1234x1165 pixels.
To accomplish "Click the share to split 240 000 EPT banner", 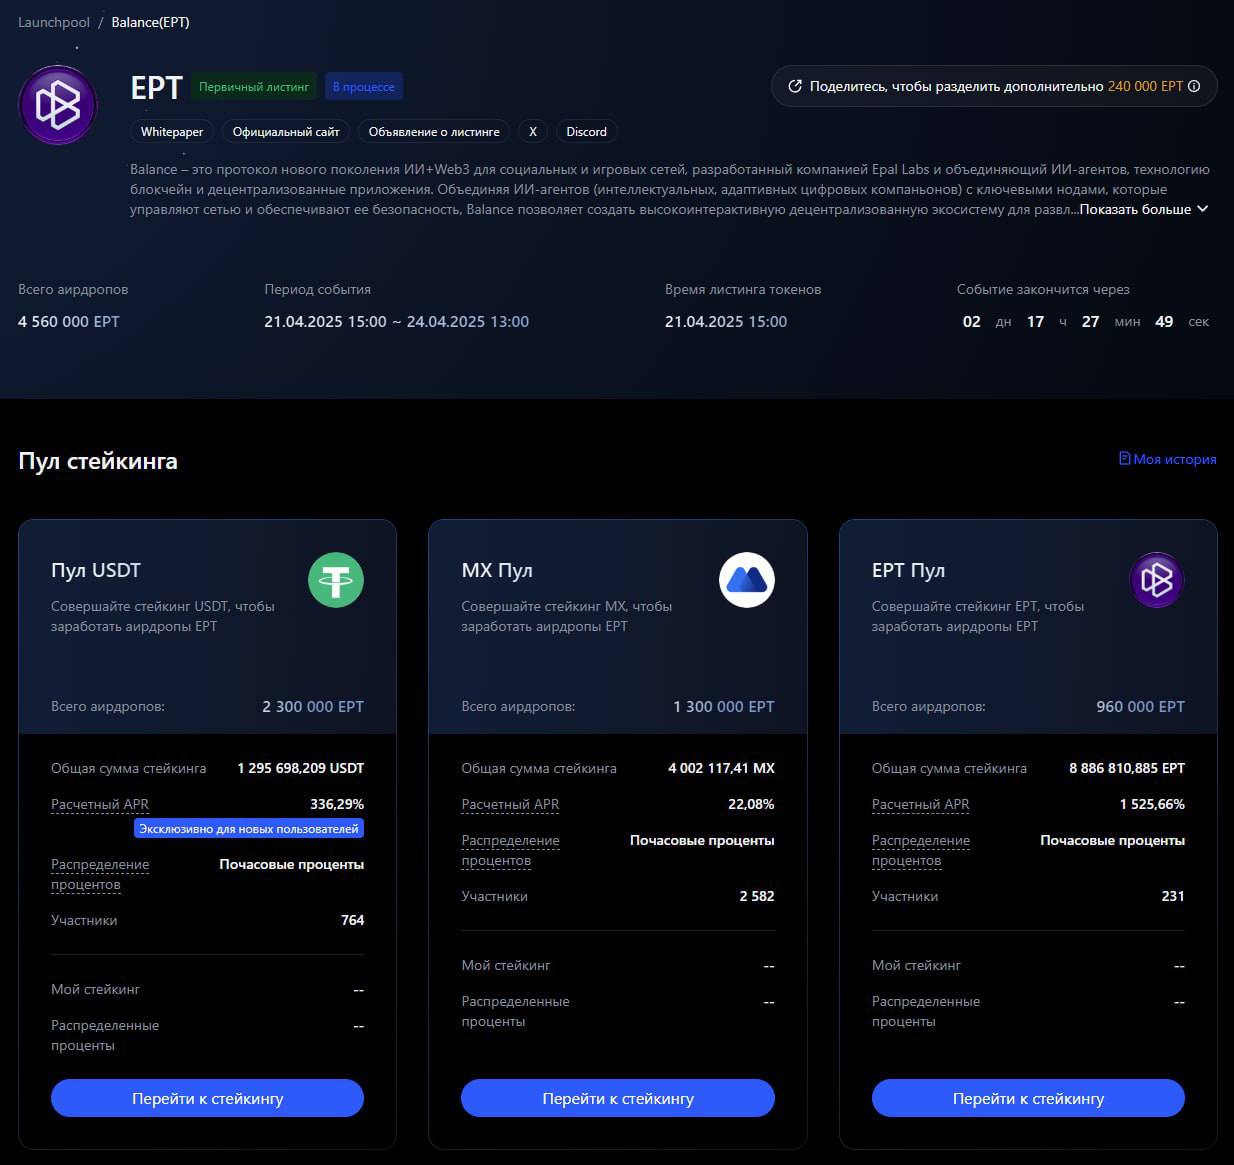I will point(994,86).
